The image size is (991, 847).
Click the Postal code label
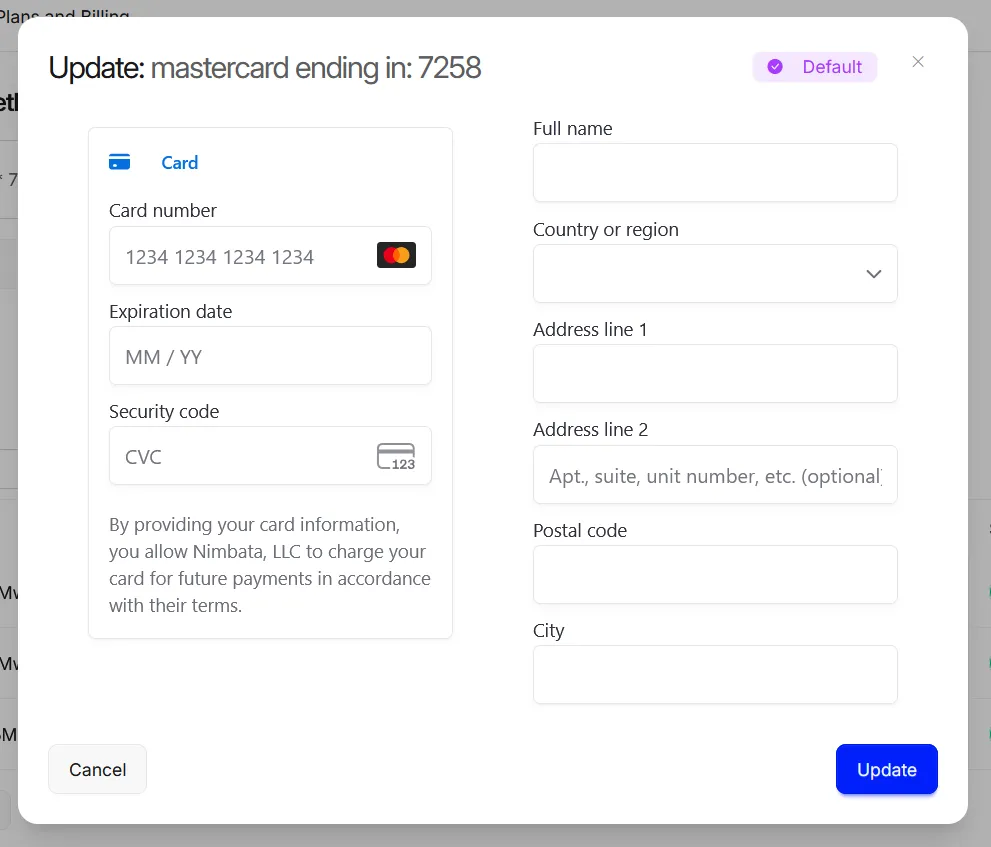580,530
